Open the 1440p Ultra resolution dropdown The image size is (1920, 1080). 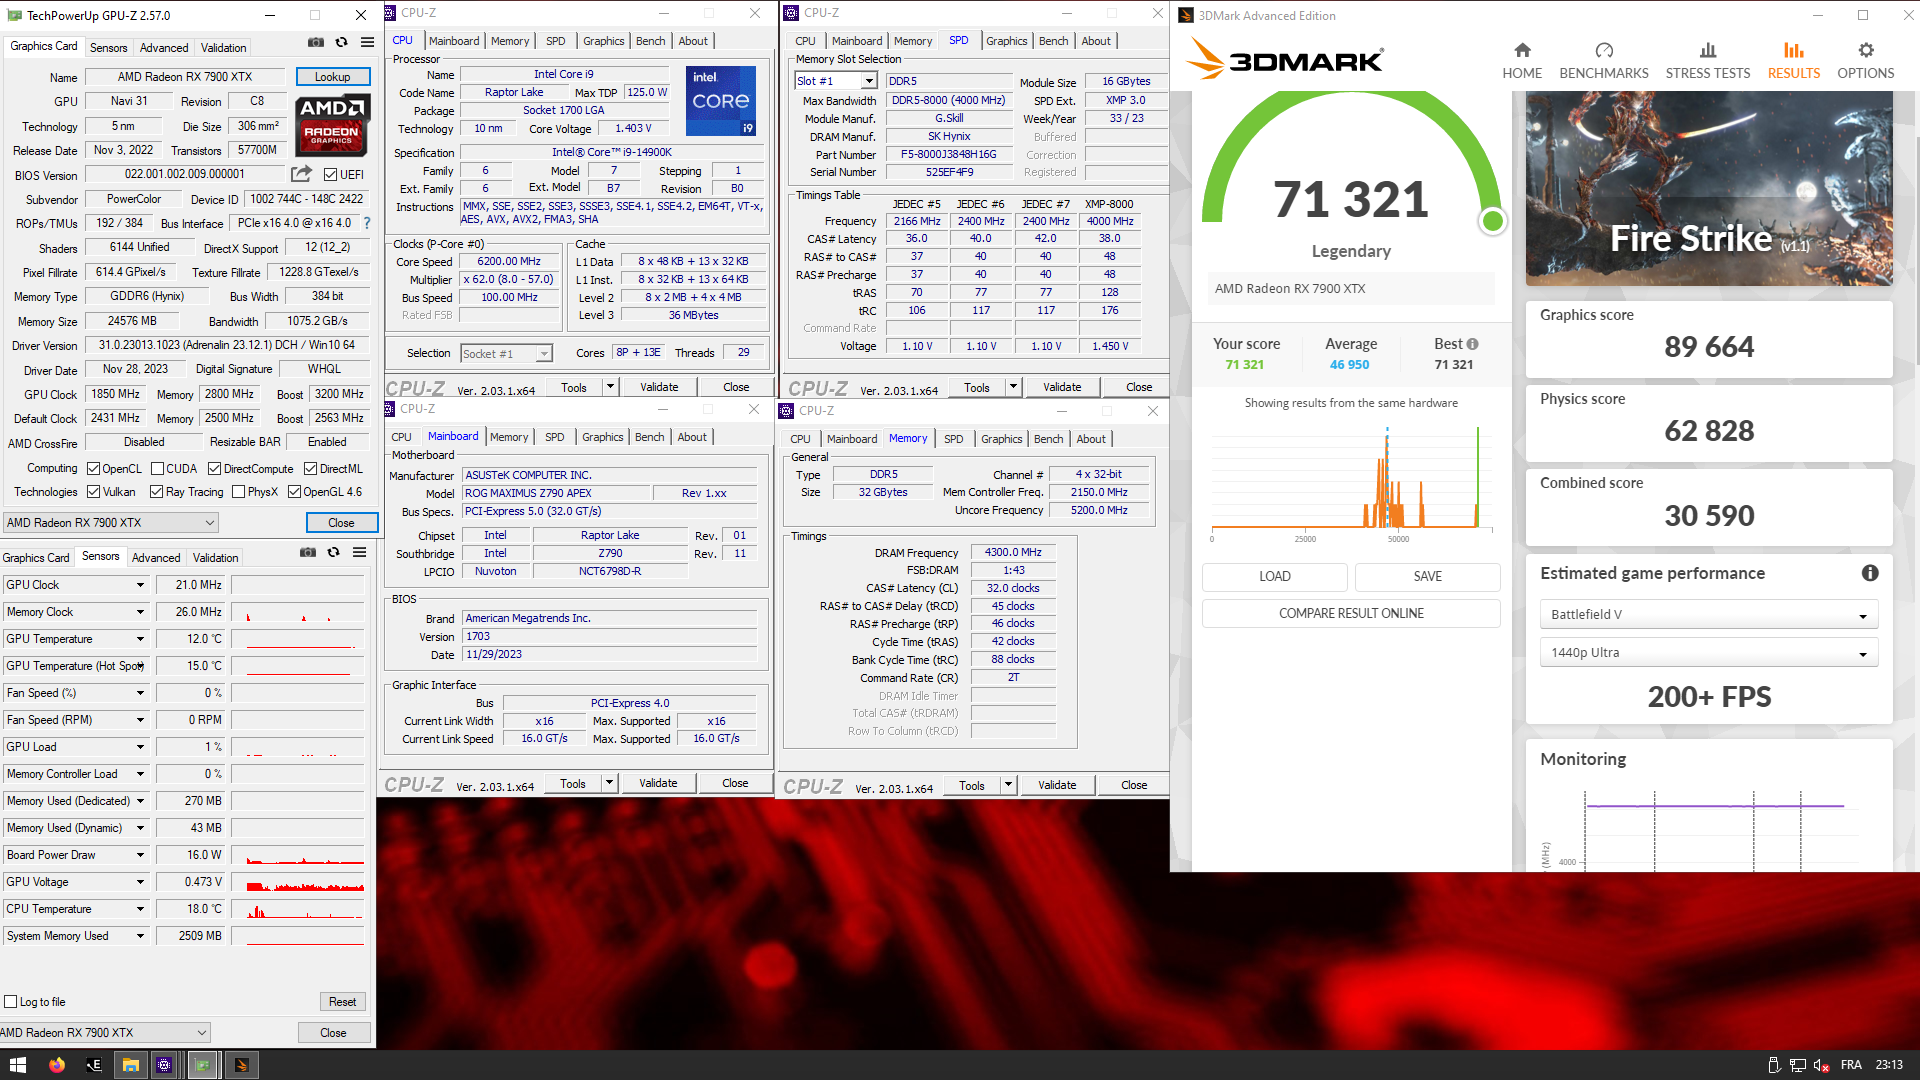(1709, 652)
